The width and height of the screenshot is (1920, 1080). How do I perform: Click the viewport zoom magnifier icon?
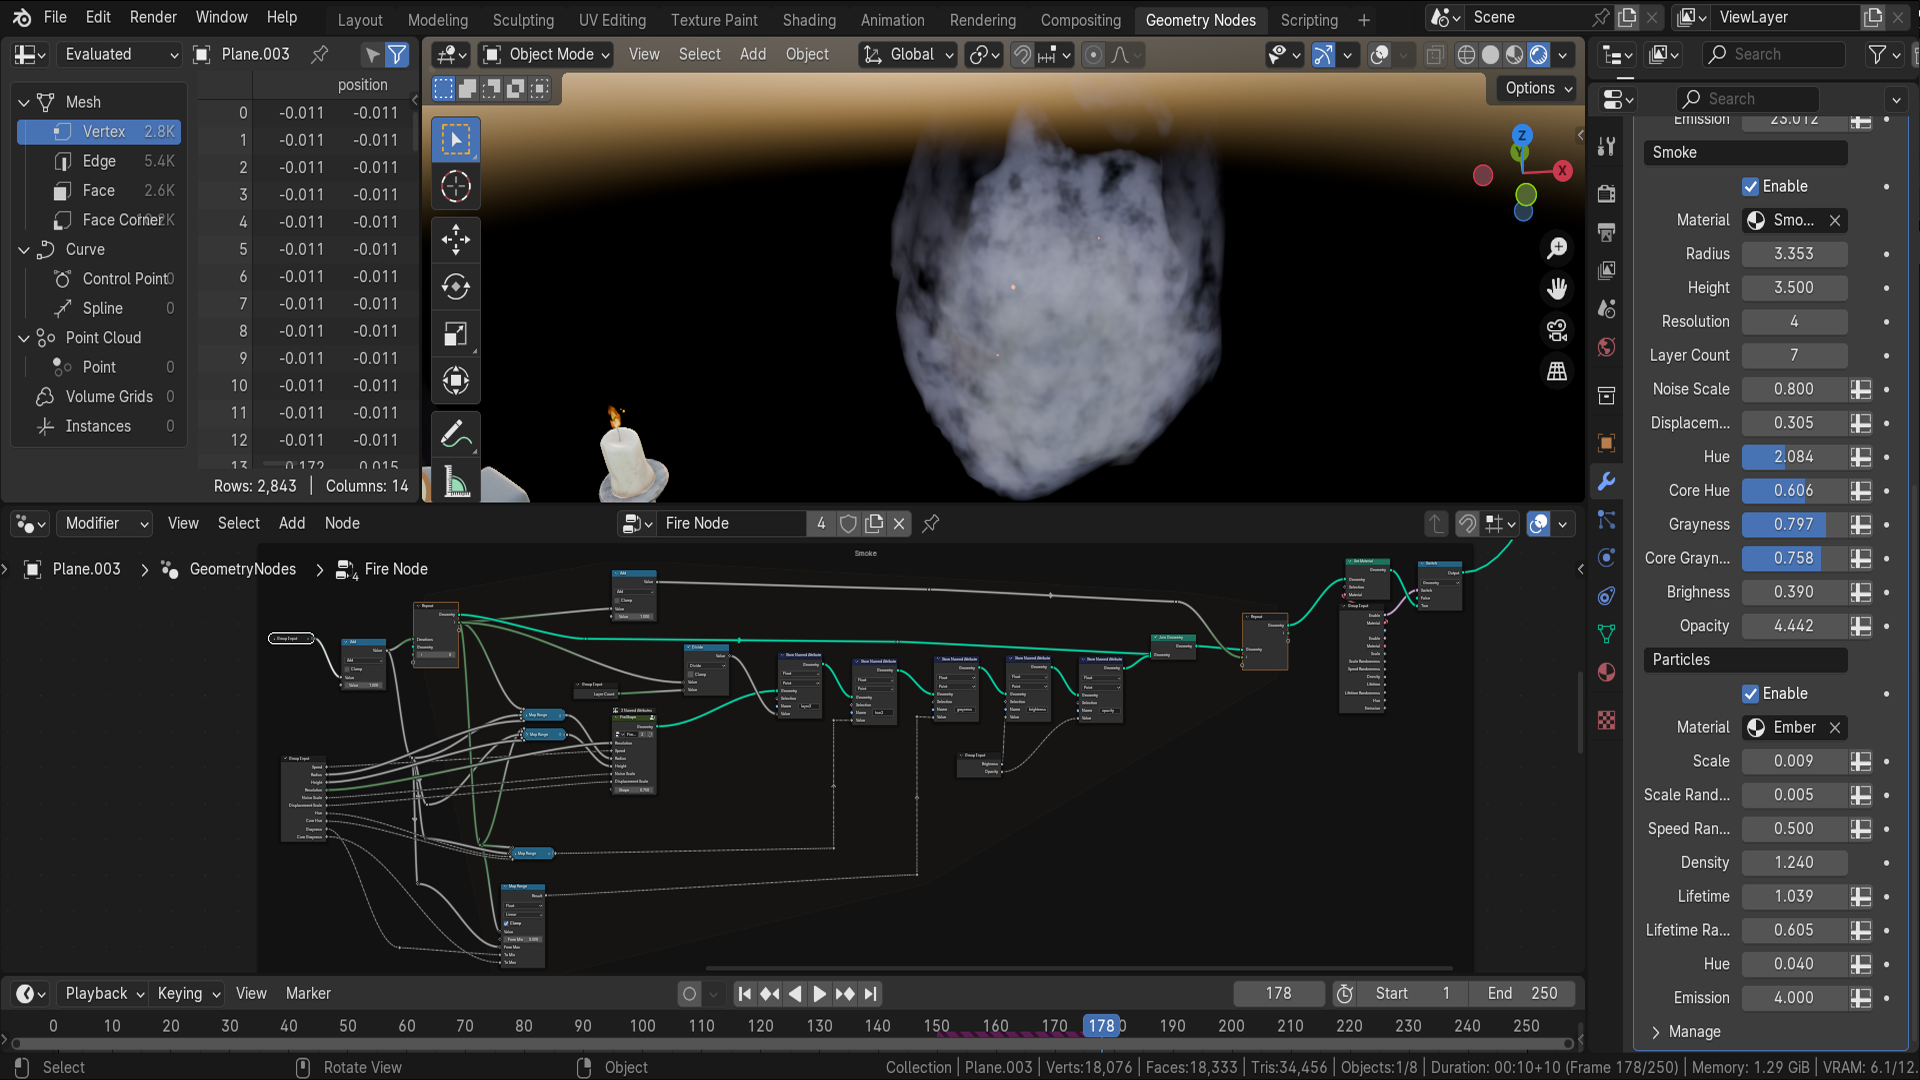click(x=1557, y=248)
